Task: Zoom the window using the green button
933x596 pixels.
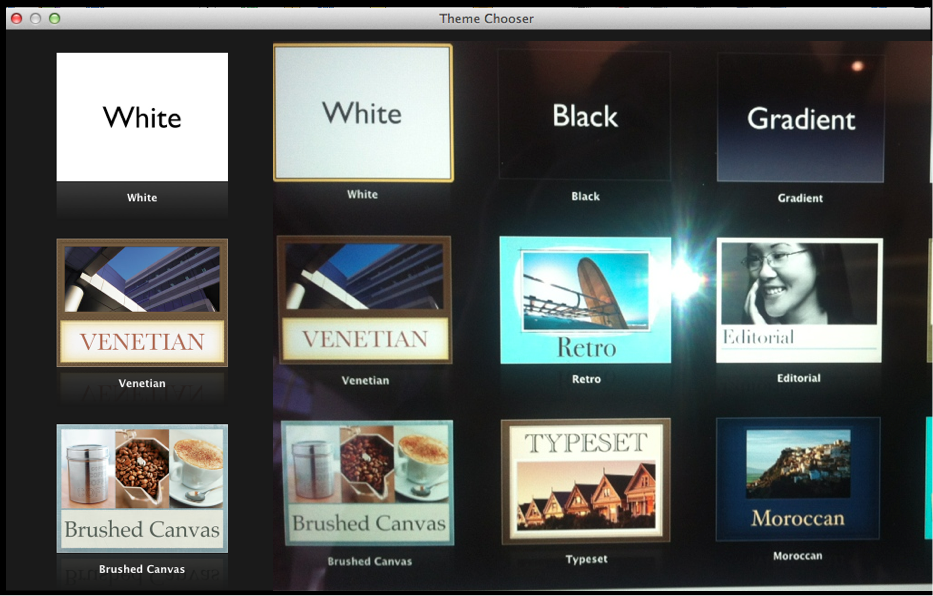Action: coord(54,18)
